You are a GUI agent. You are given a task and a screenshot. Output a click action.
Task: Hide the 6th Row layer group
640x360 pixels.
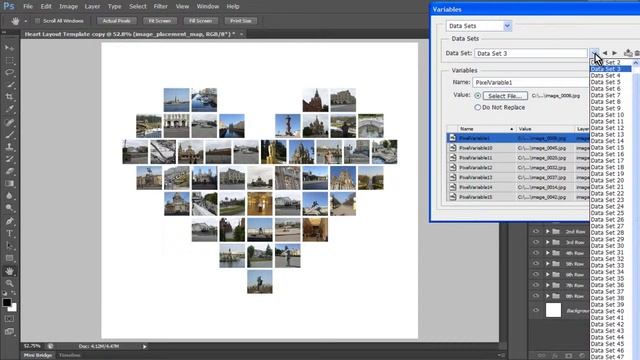536,275
